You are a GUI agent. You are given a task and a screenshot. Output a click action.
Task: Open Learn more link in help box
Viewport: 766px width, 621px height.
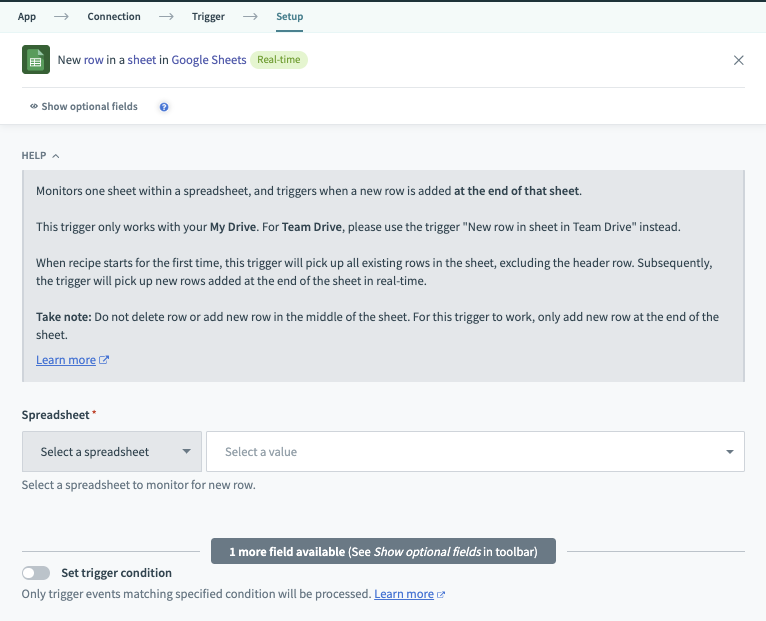point(66,360)
